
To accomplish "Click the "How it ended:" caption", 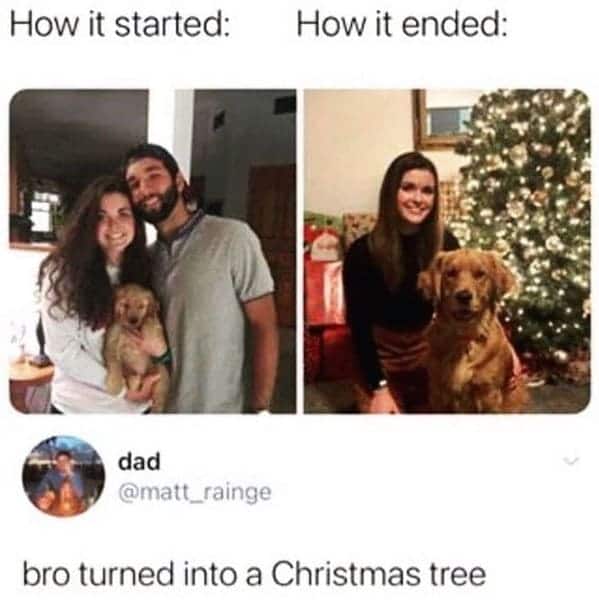I will click(402, 26).
